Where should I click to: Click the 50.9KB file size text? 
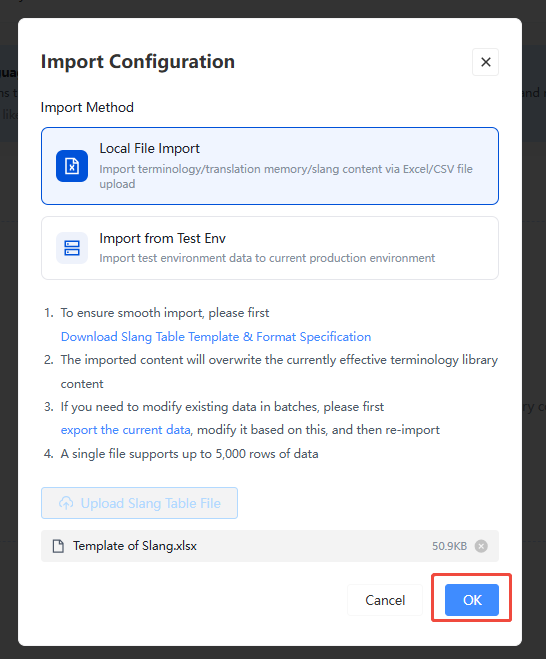(449, 546)
